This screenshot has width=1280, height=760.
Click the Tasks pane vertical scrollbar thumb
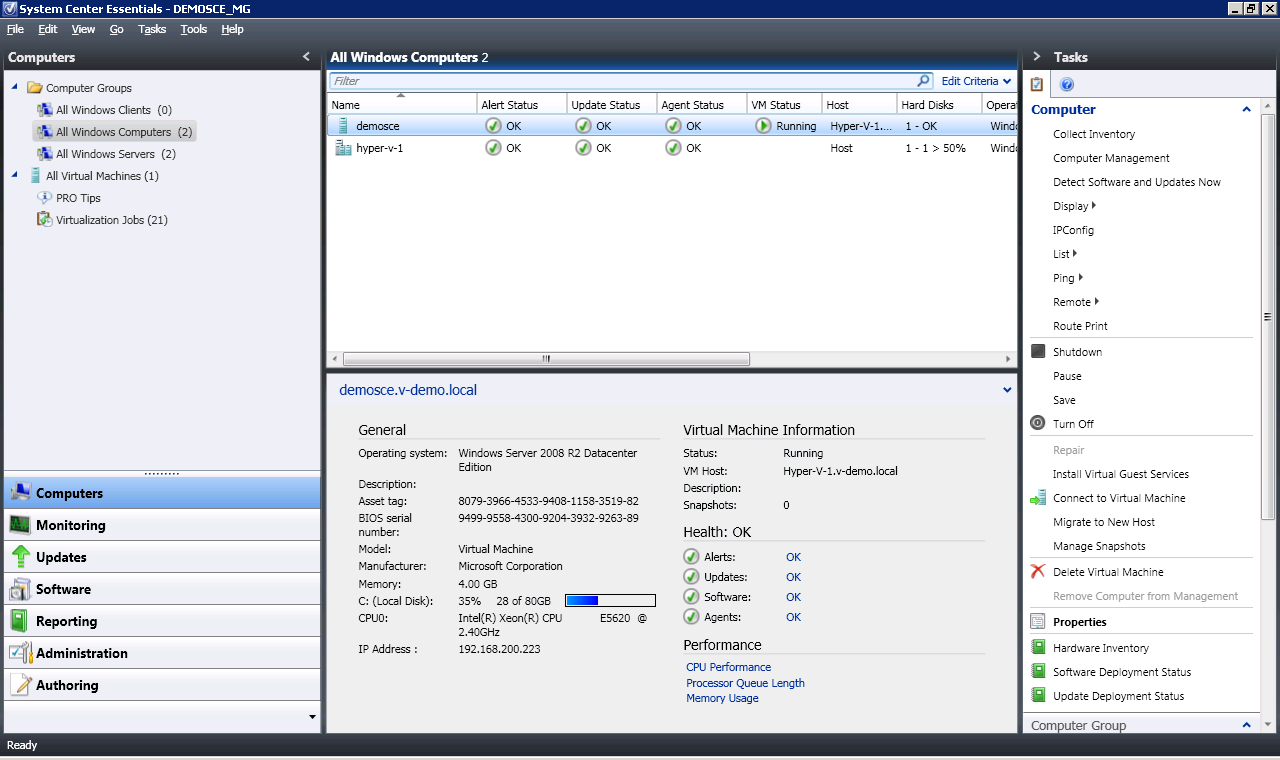1269,316
